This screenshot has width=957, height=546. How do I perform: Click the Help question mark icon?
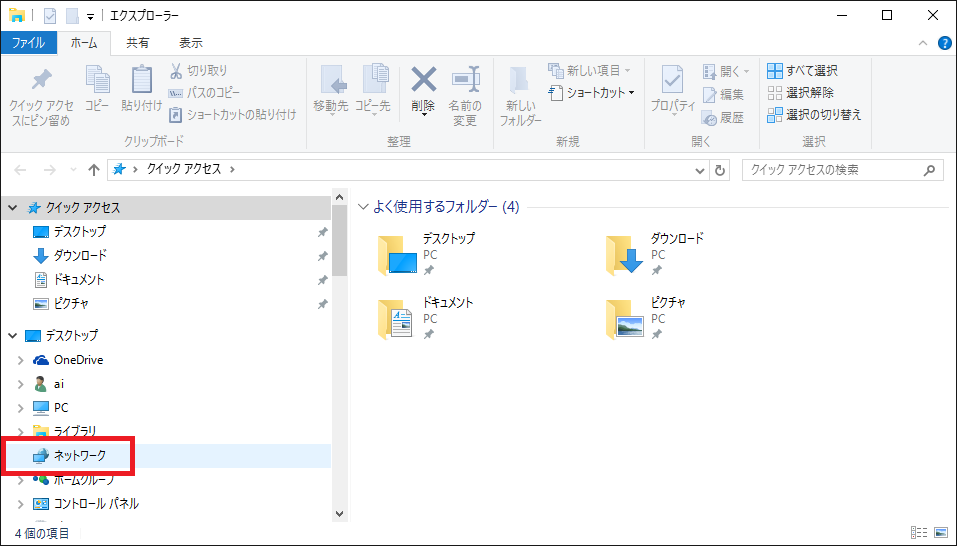(944, 43)
